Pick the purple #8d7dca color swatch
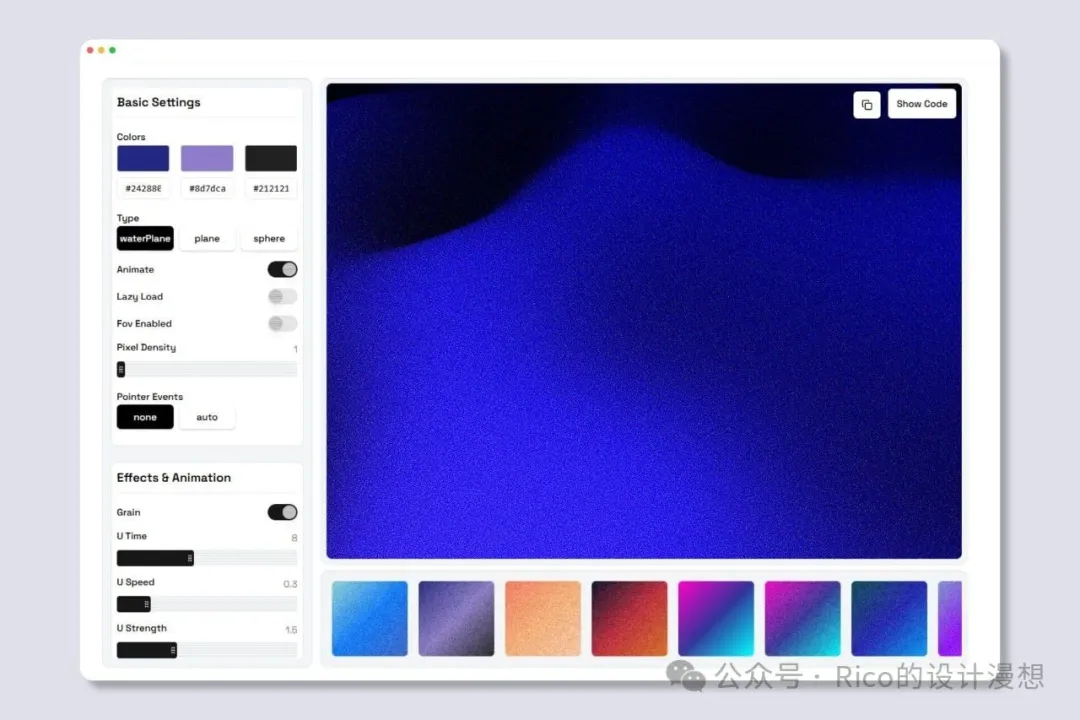Viewport: 1080px width, 720px height. pyautogui.click(x=207, y=159)
